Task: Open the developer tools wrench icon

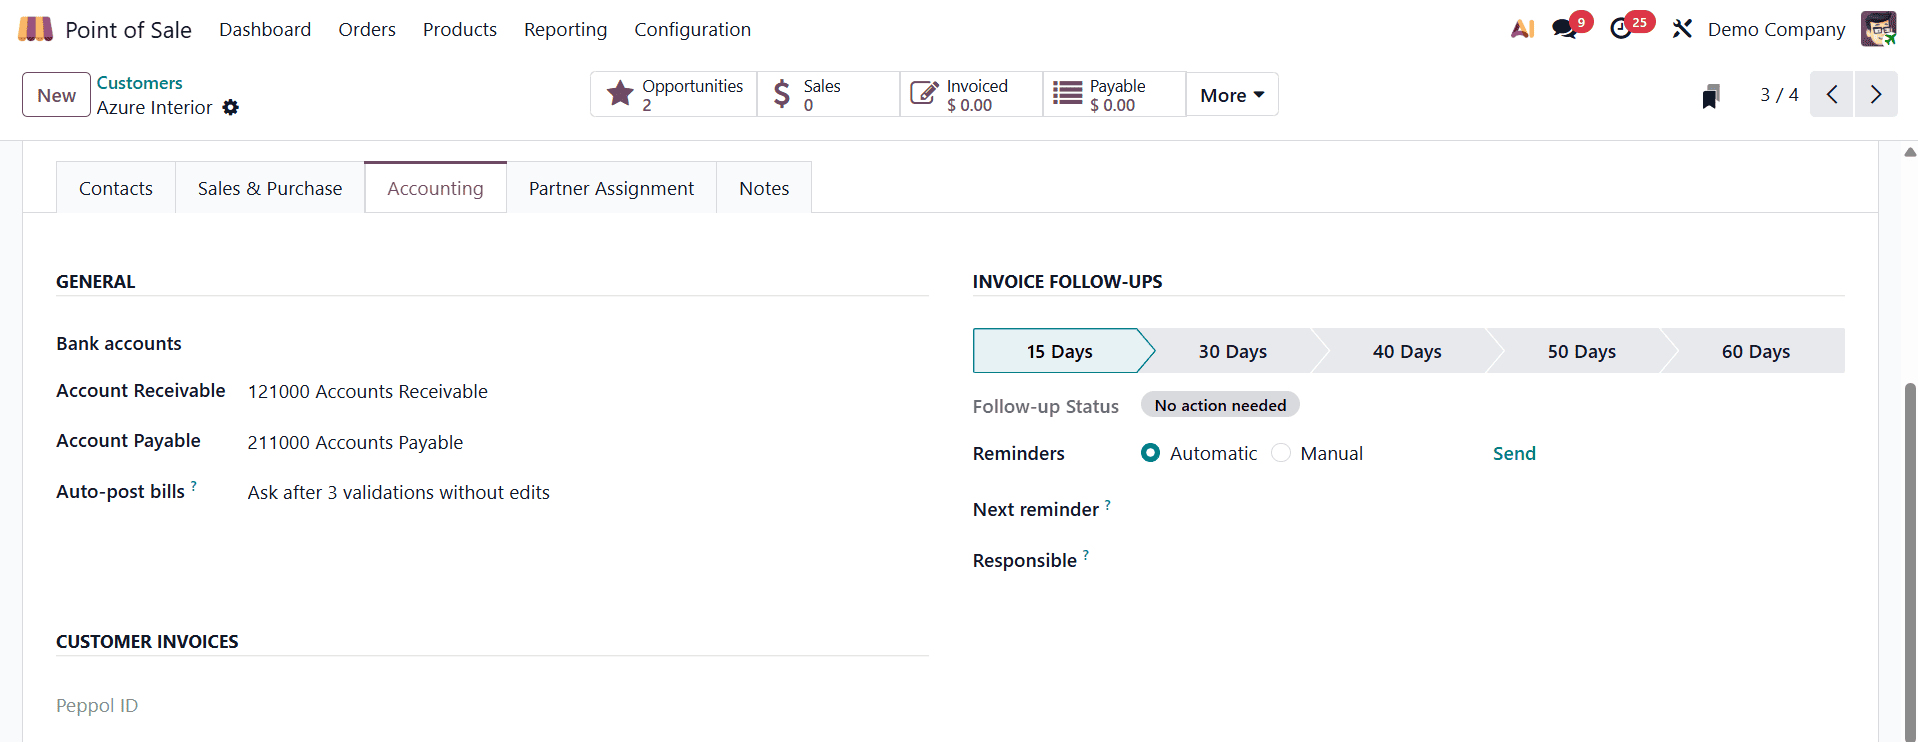Action: [x=1682, y=29]
